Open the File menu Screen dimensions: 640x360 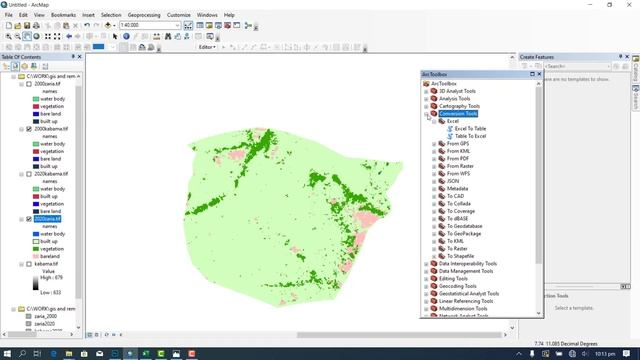coord(9,15)
